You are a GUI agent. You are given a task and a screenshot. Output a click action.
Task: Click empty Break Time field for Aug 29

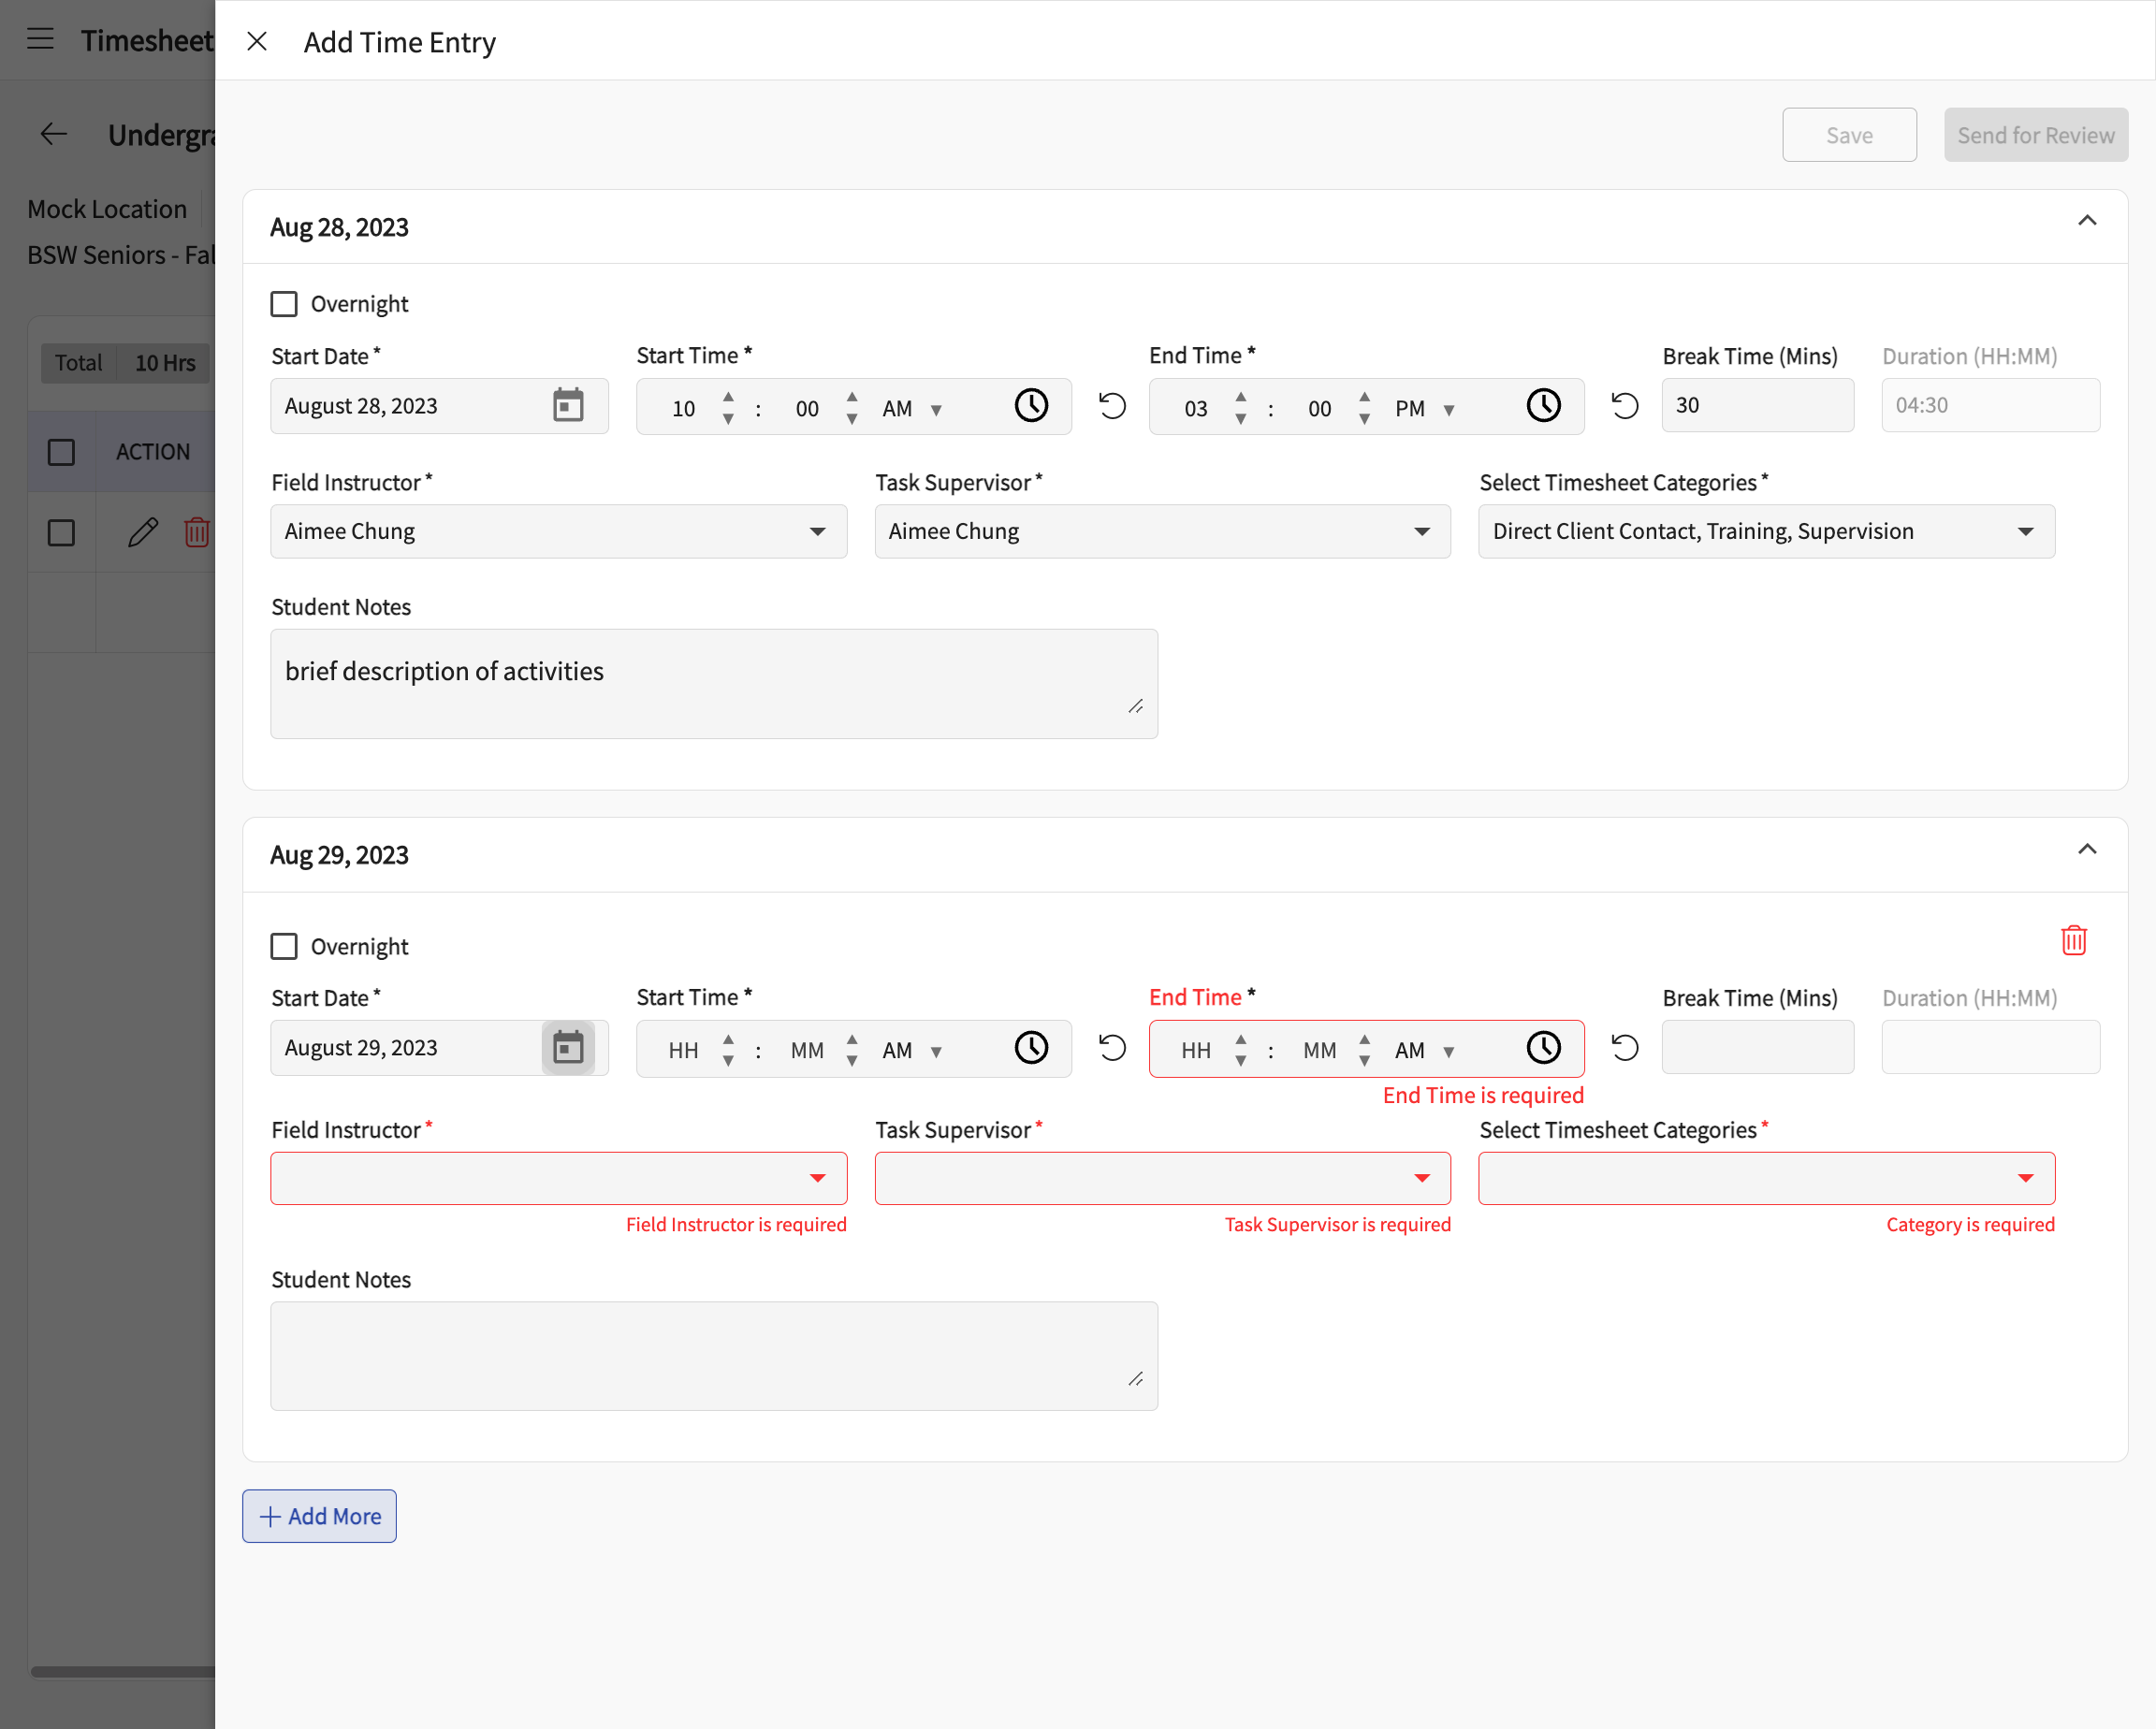click(x=1757, y=1047)
